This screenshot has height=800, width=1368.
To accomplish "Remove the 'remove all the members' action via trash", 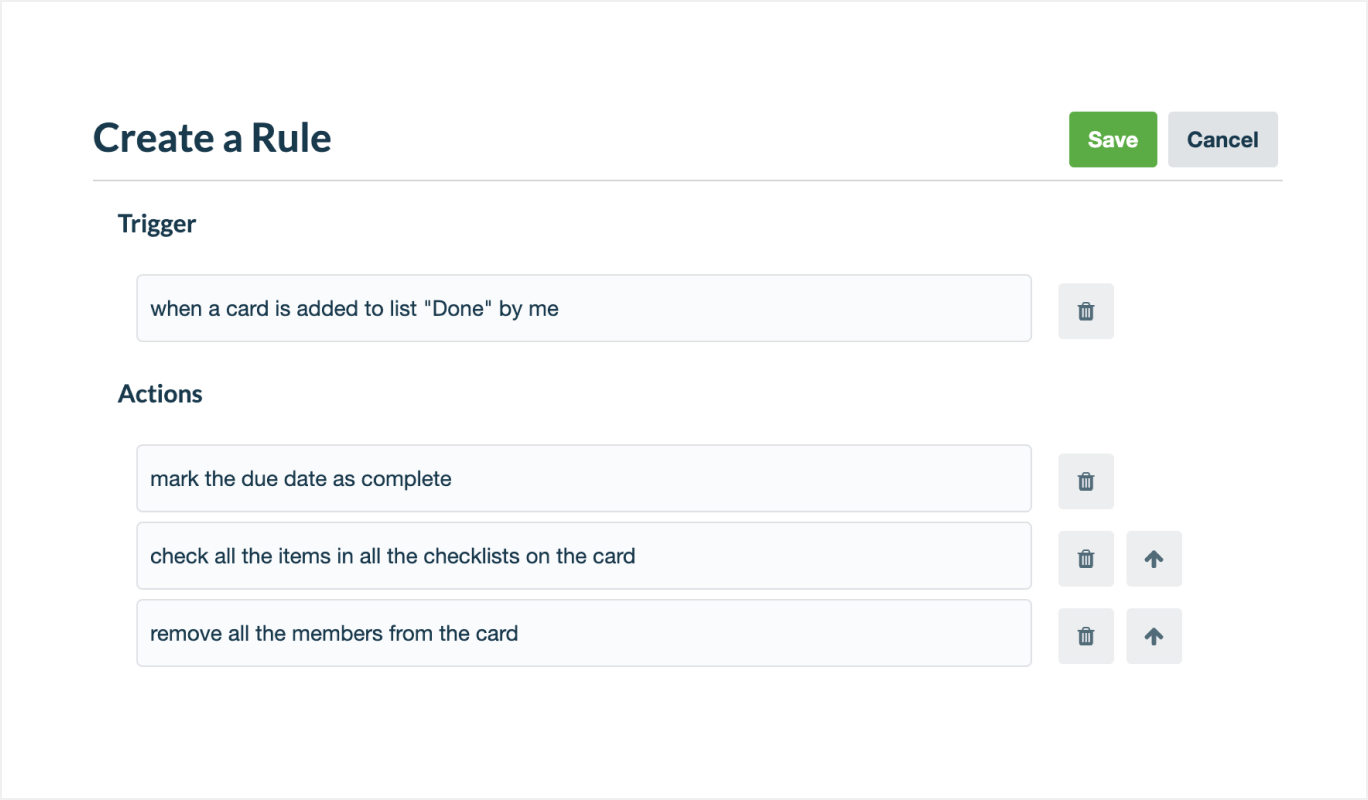I will [1085, 635].
